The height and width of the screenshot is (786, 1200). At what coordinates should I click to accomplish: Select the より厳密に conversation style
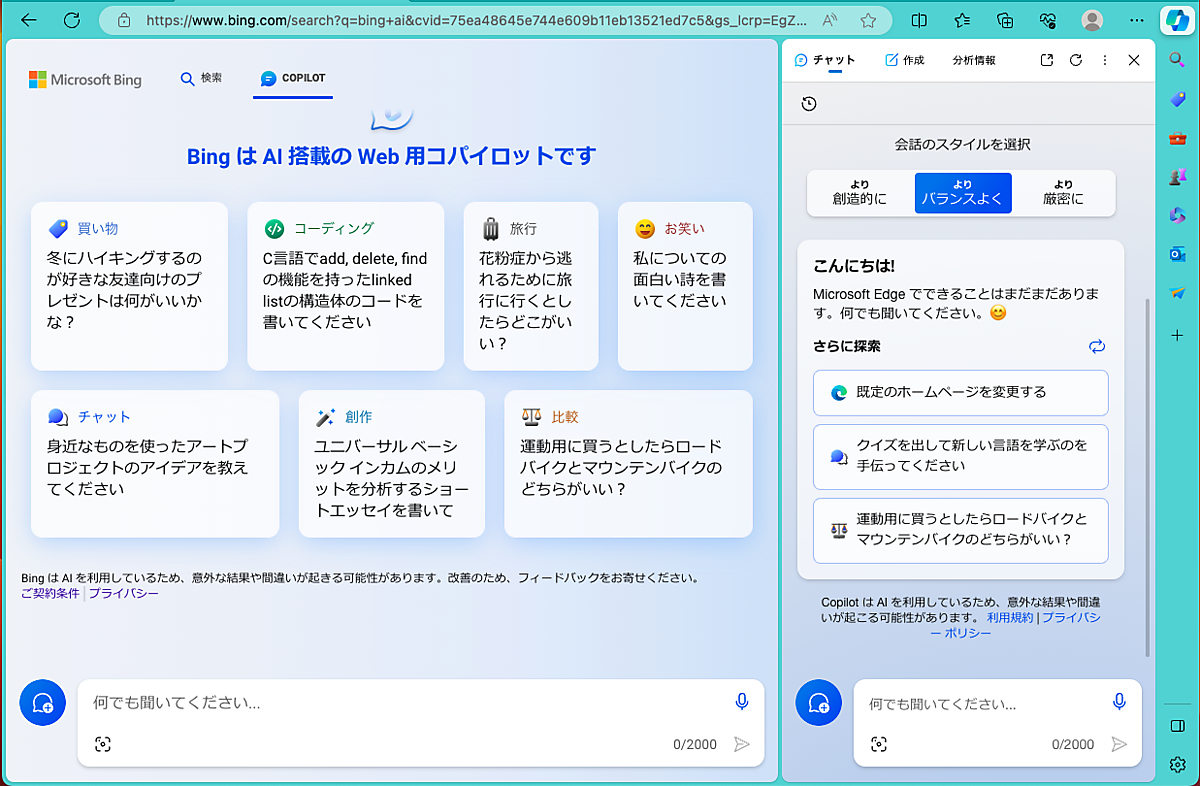(x=1063, y=192)
